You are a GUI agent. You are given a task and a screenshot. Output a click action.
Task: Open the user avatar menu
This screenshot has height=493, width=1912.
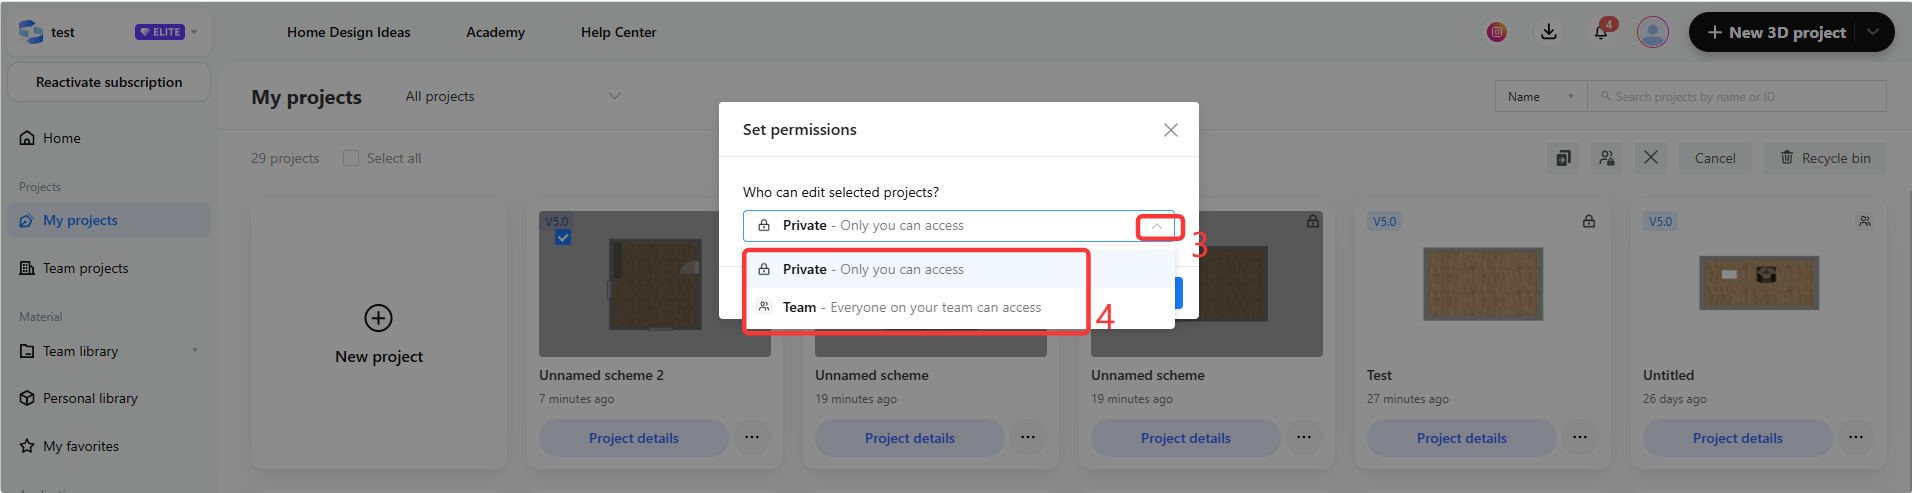[1653, 32]
